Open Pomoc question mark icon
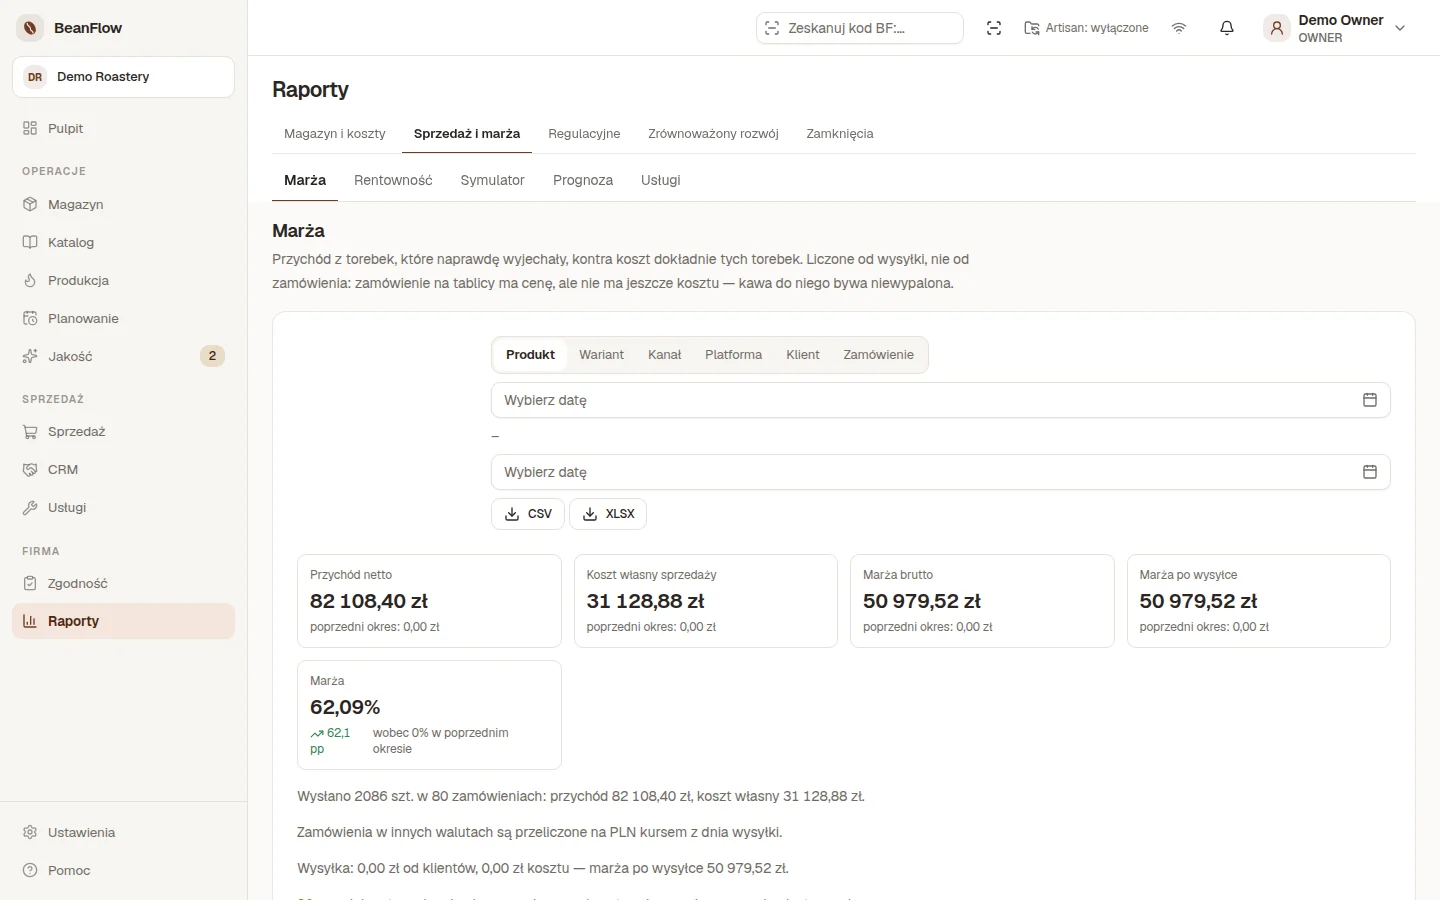The image size is (1440, 900). pyautogui.click(x=30, y=870)
